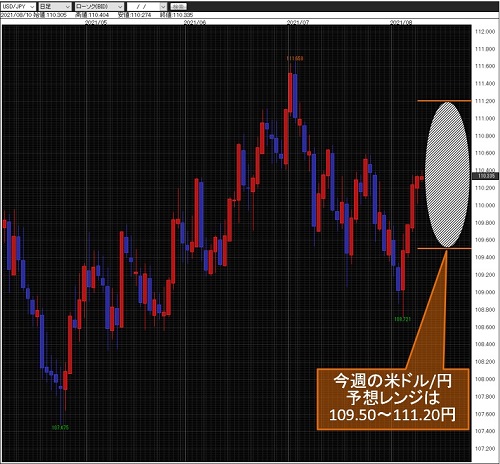Open the USD/JPY currency pair dropdown

point(18,6)
